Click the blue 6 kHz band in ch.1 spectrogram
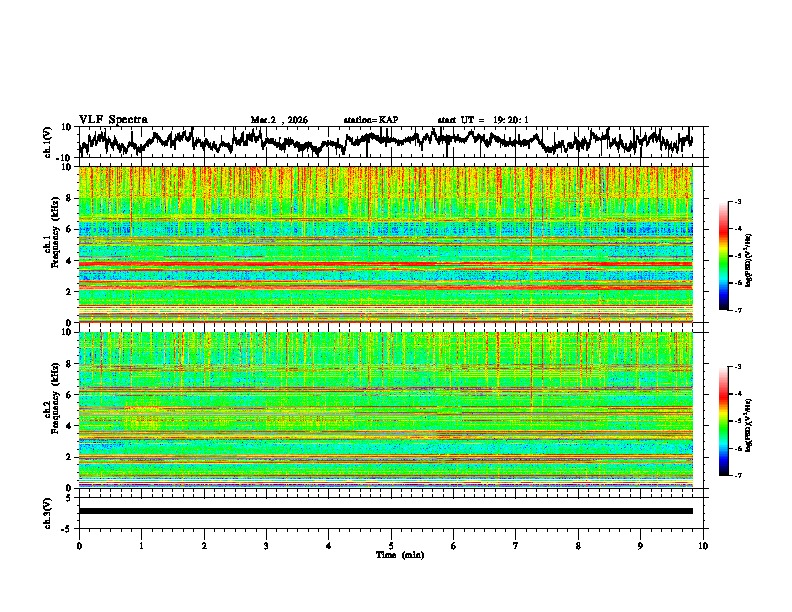Viewport: 792px width, 612px height. tap(386, 229)
